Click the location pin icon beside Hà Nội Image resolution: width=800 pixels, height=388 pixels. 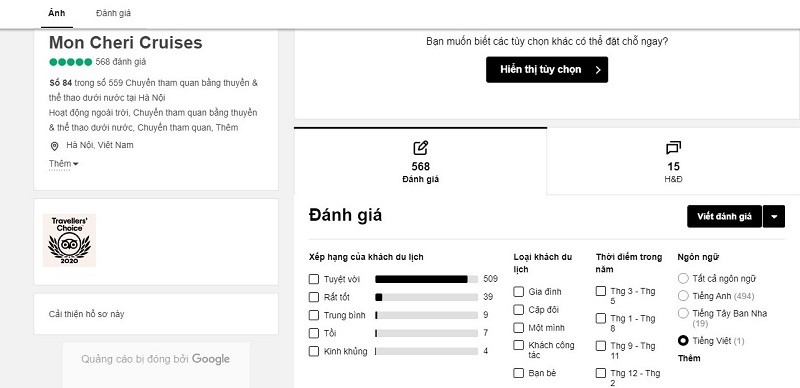click(55, 147)
